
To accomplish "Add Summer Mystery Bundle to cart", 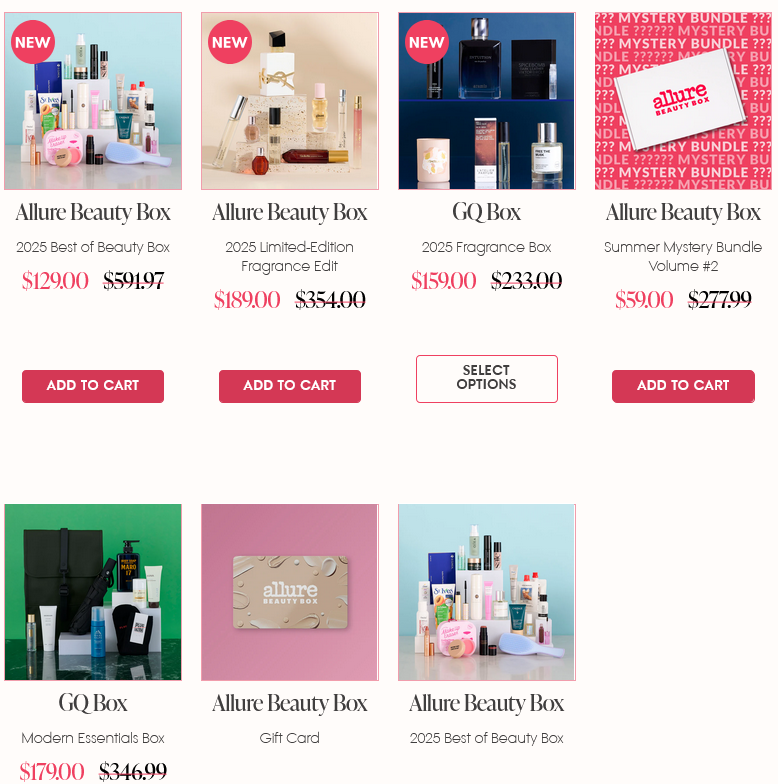I will click(x=683, y=386).
